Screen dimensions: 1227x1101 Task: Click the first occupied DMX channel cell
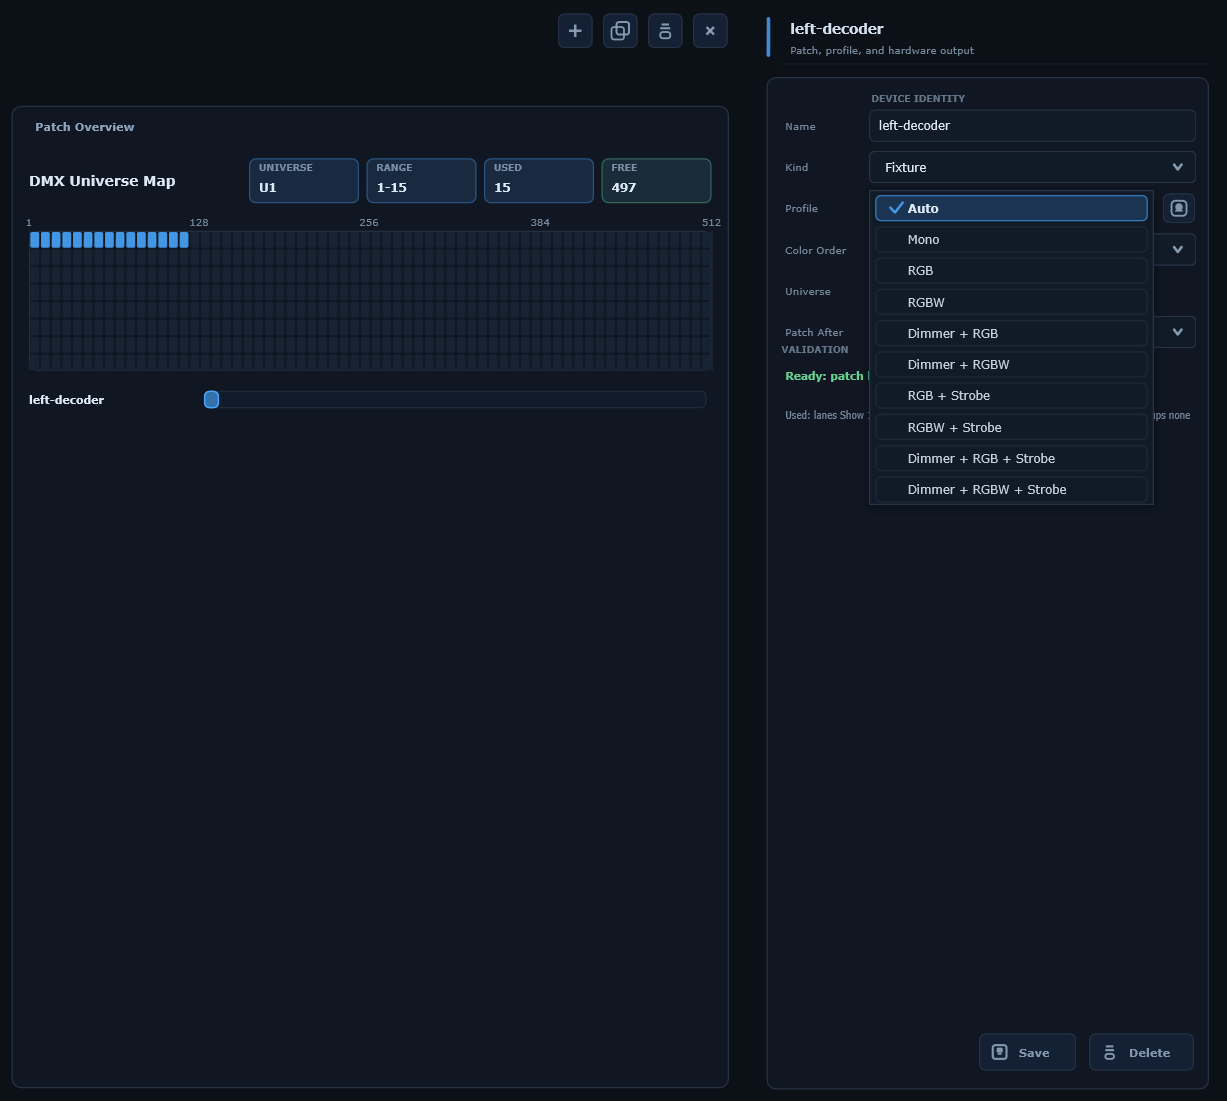point(34,240)
